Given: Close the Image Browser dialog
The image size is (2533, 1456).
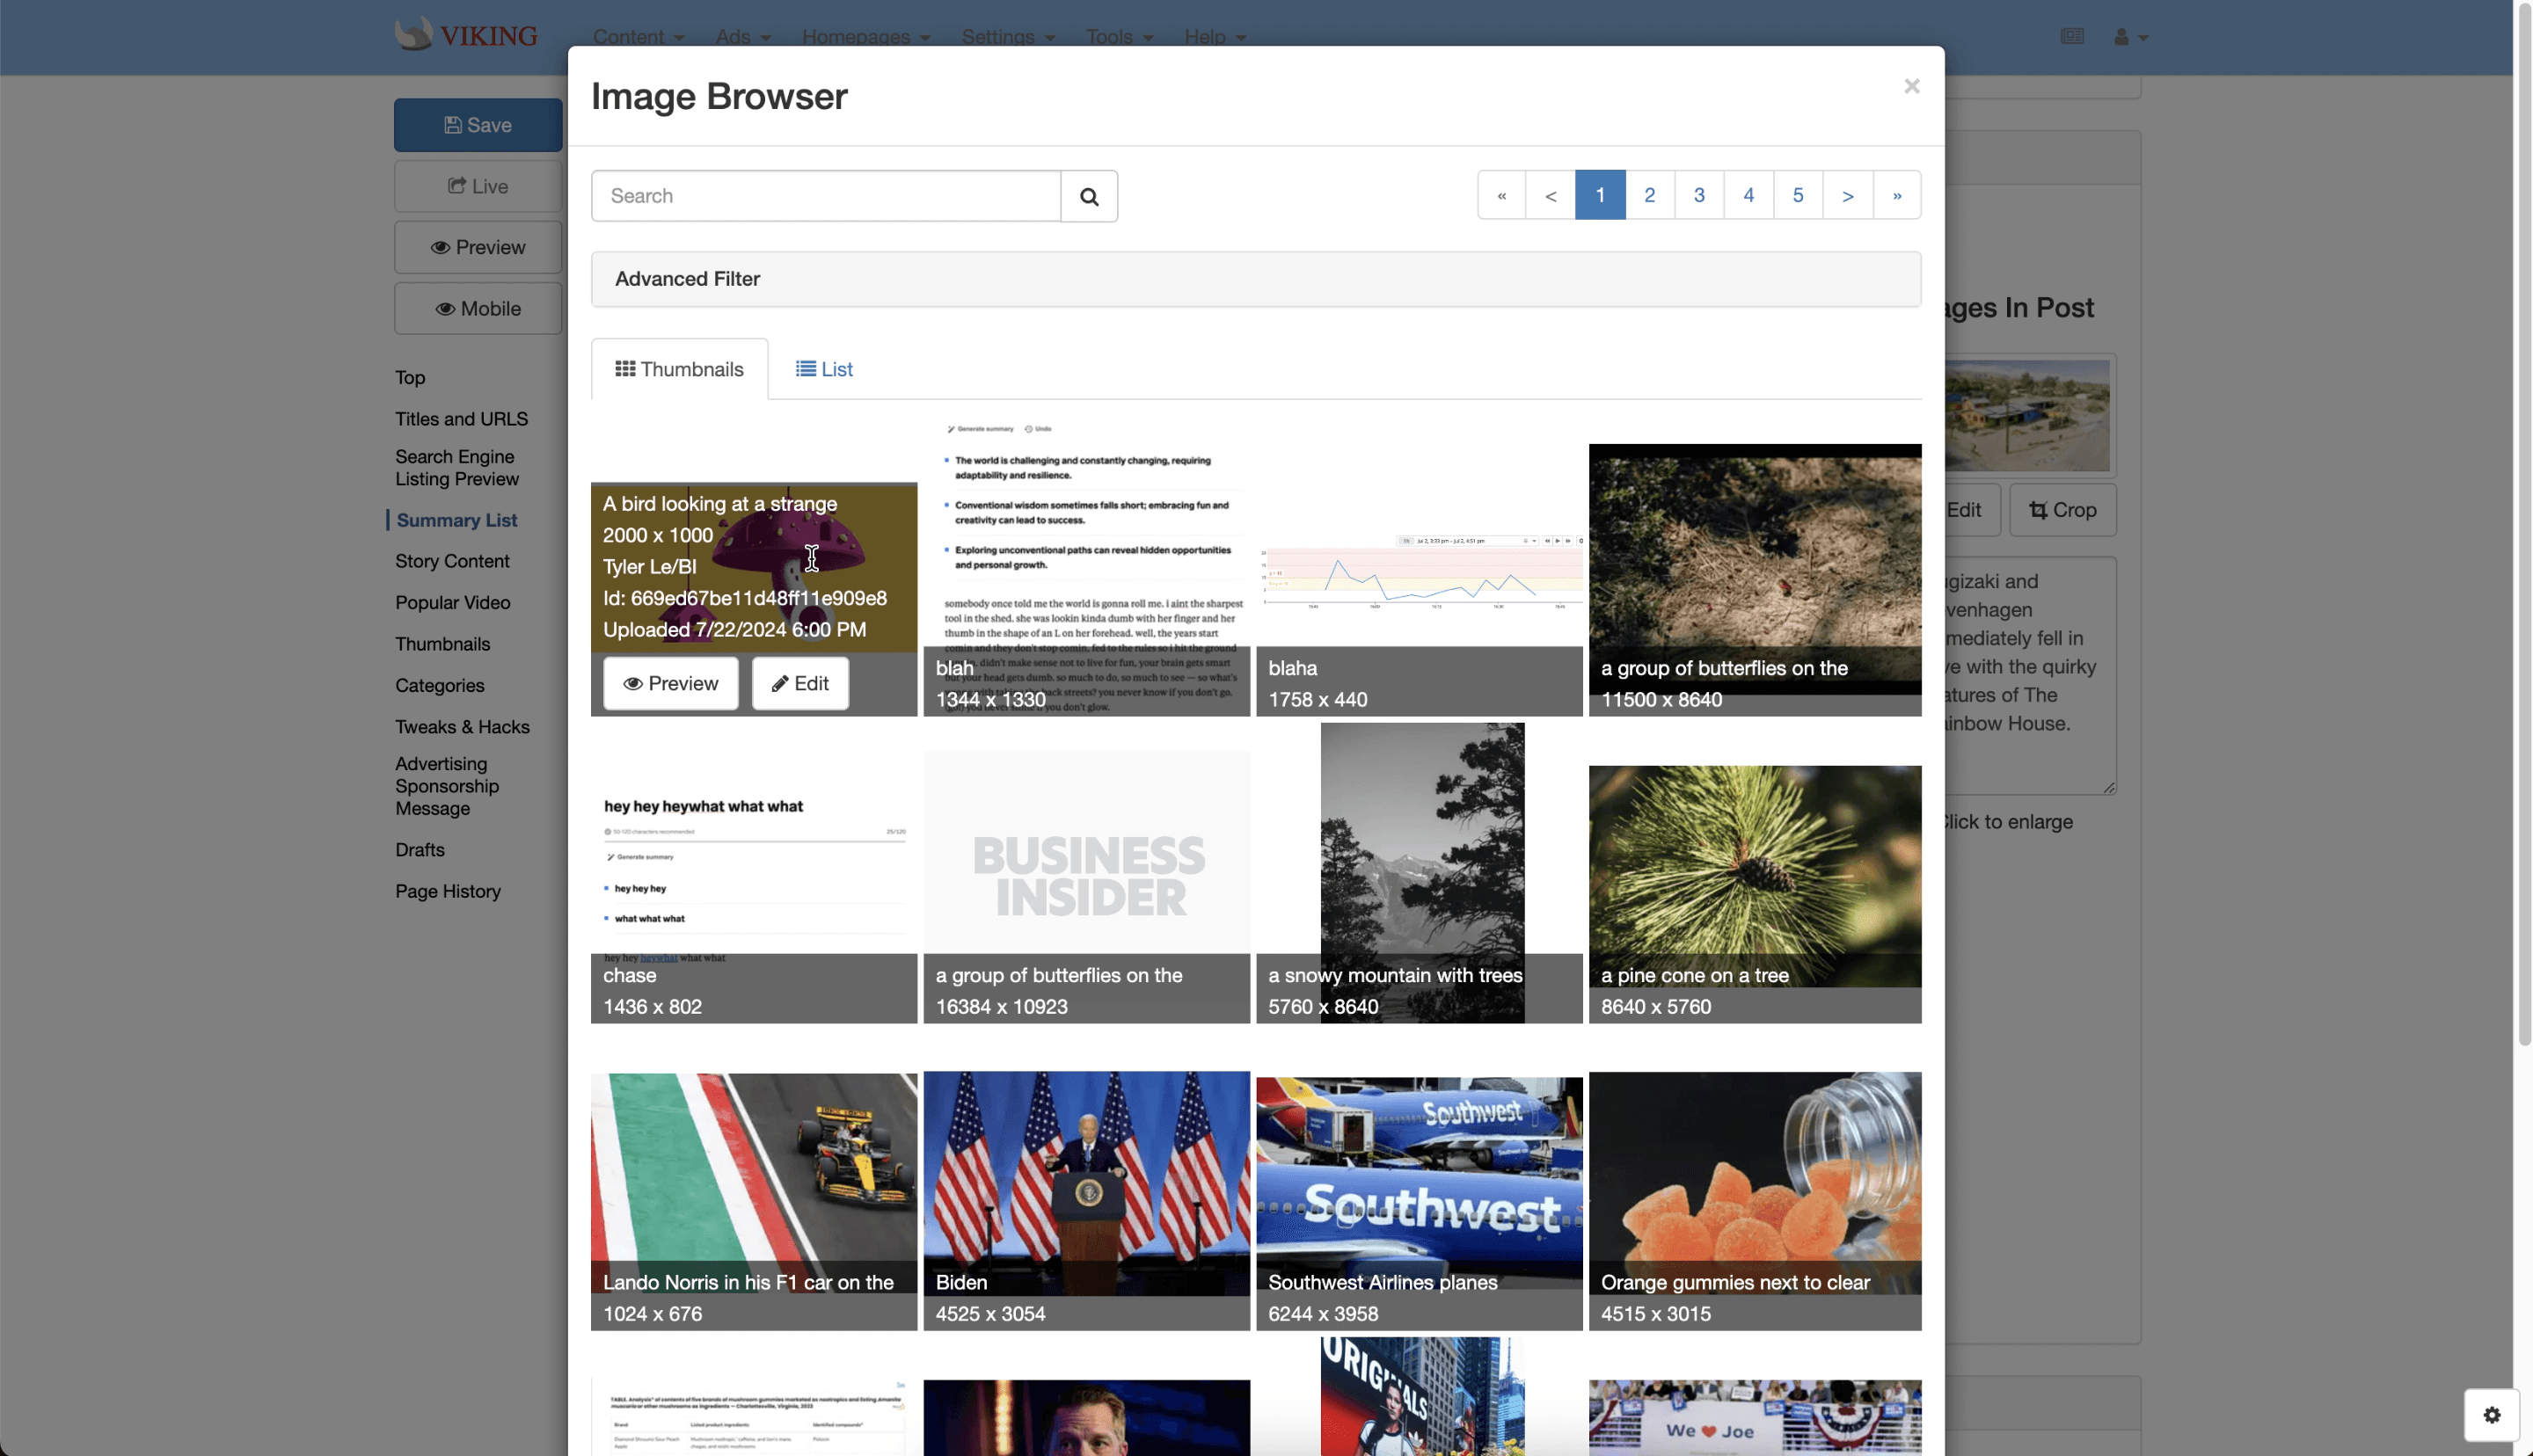Looking at the screenshot, I should 1911,86.
